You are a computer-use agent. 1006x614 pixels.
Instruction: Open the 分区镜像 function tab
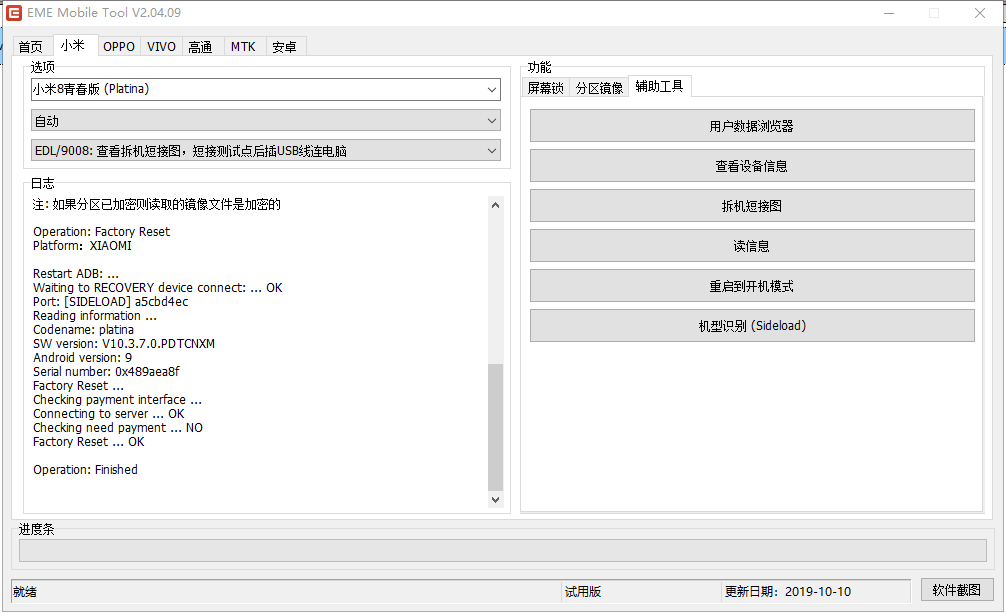click(599, 88)
